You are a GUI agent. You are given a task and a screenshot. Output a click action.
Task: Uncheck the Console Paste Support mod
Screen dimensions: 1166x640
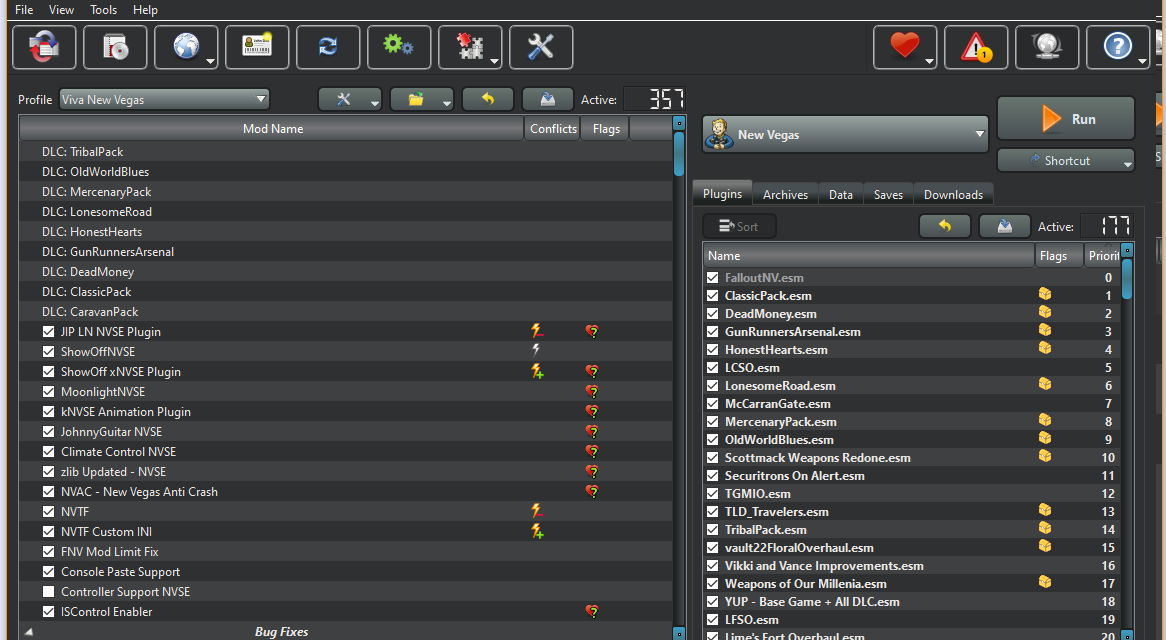[x=48, y=572]
